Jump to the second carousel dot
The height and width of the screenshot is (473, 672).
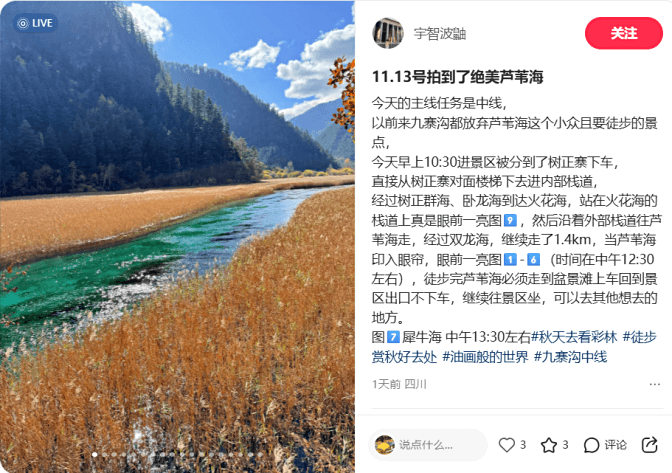click(x=104, y=455)
